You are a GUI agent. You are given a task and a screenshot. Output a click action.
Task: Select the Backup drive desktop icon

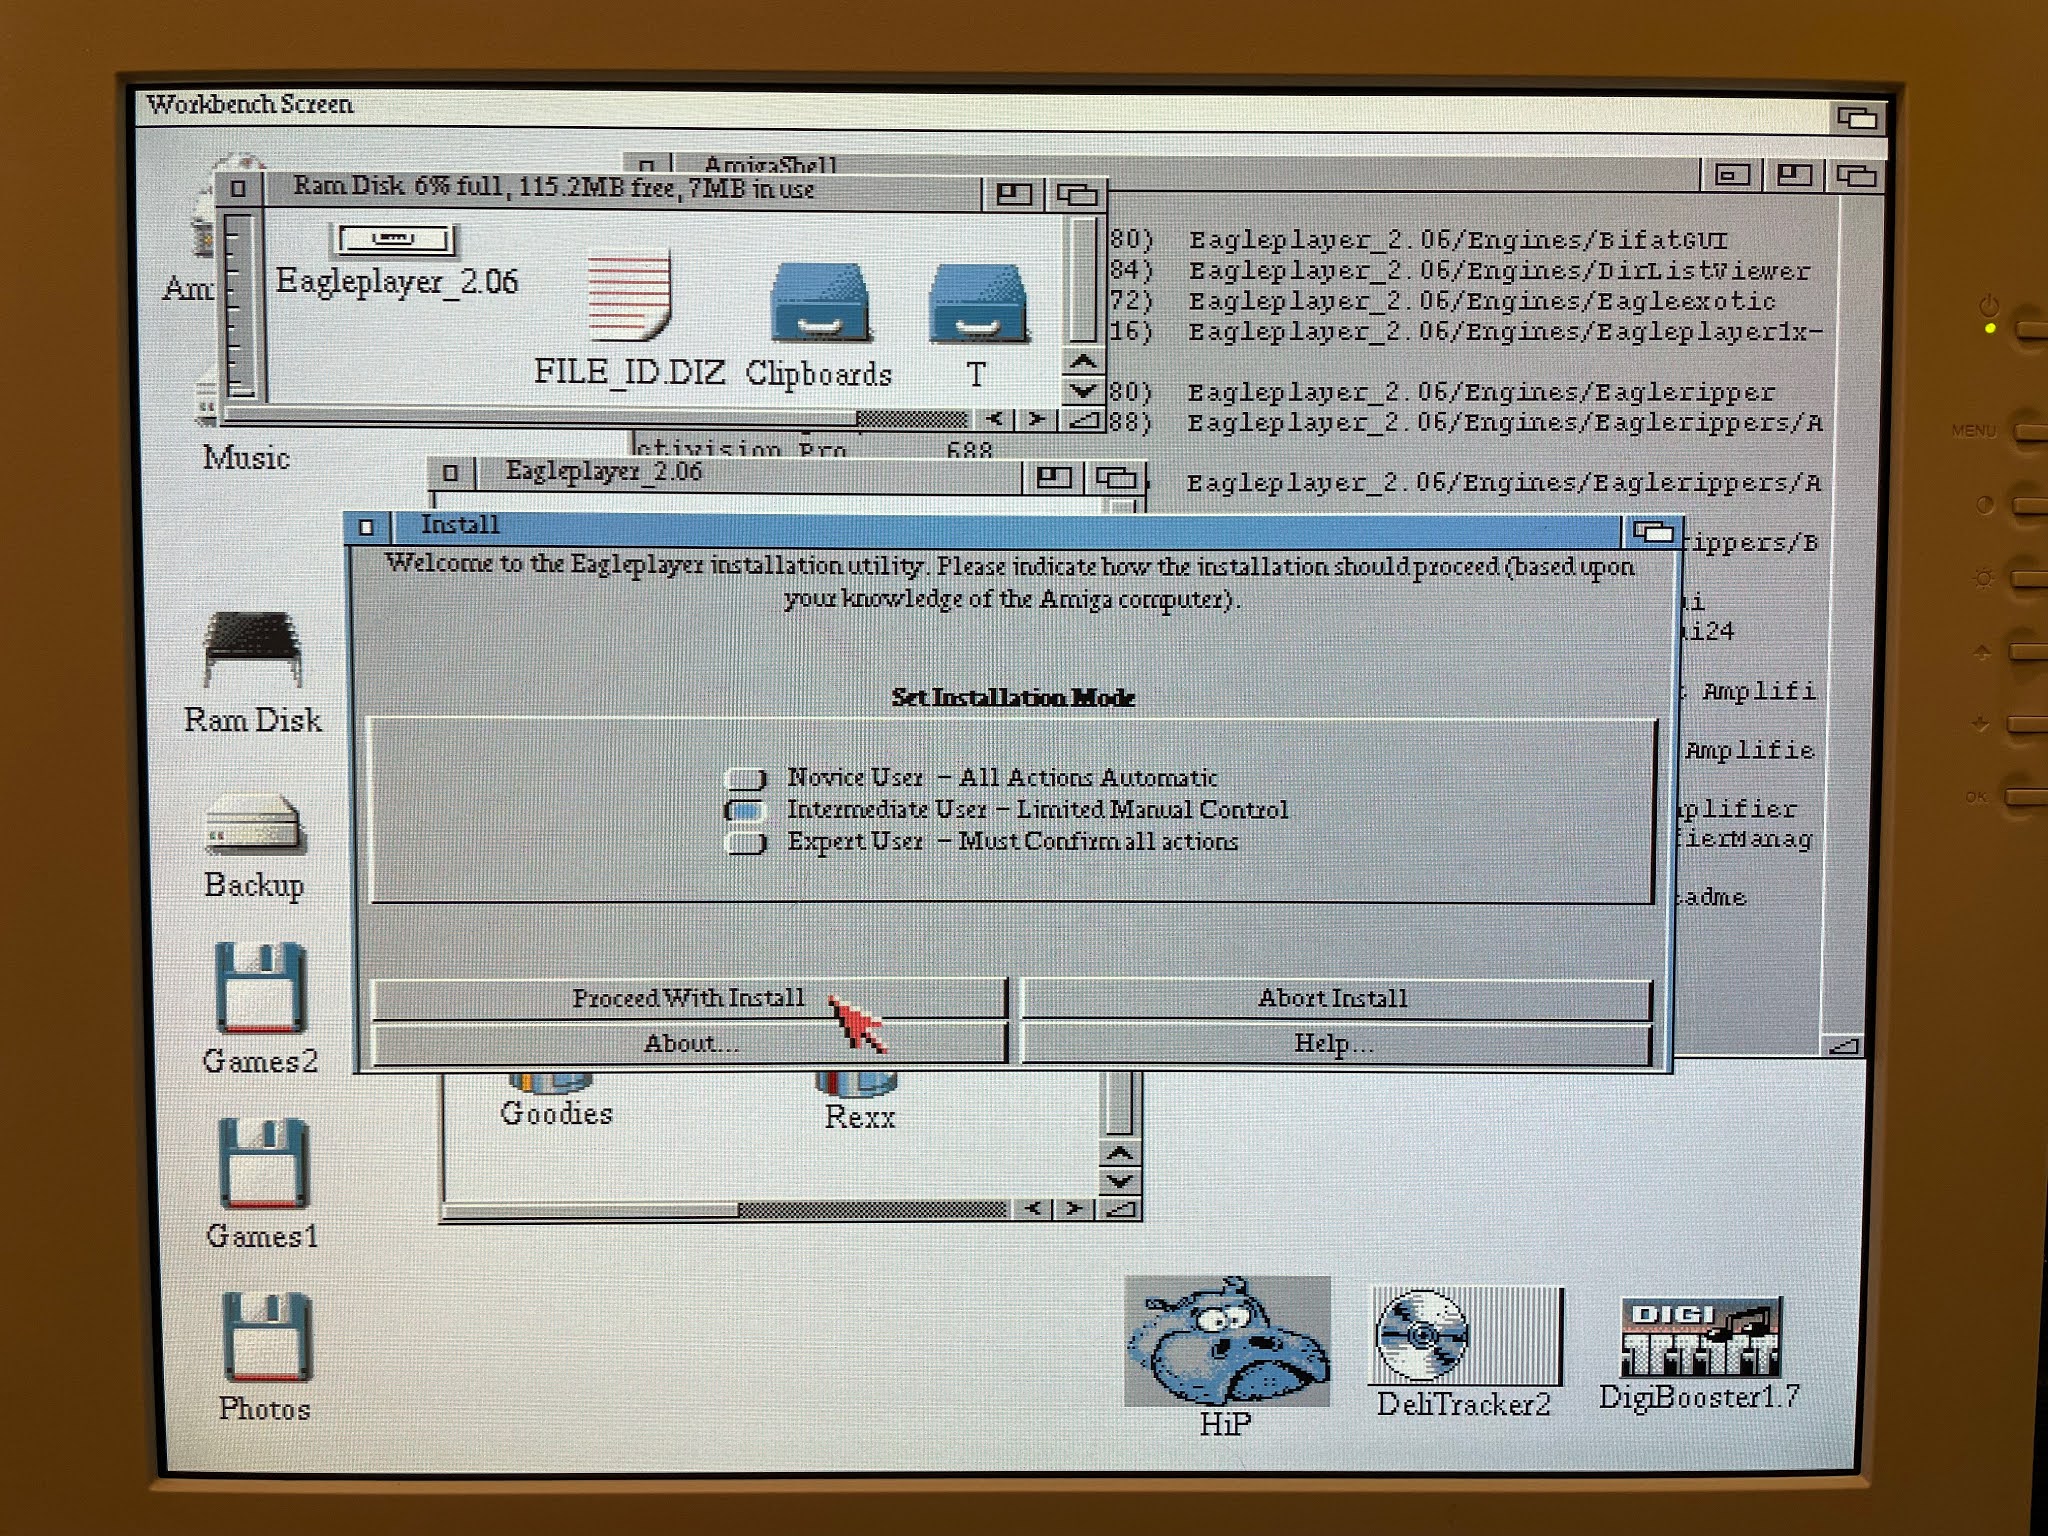(x=254, y=847)
